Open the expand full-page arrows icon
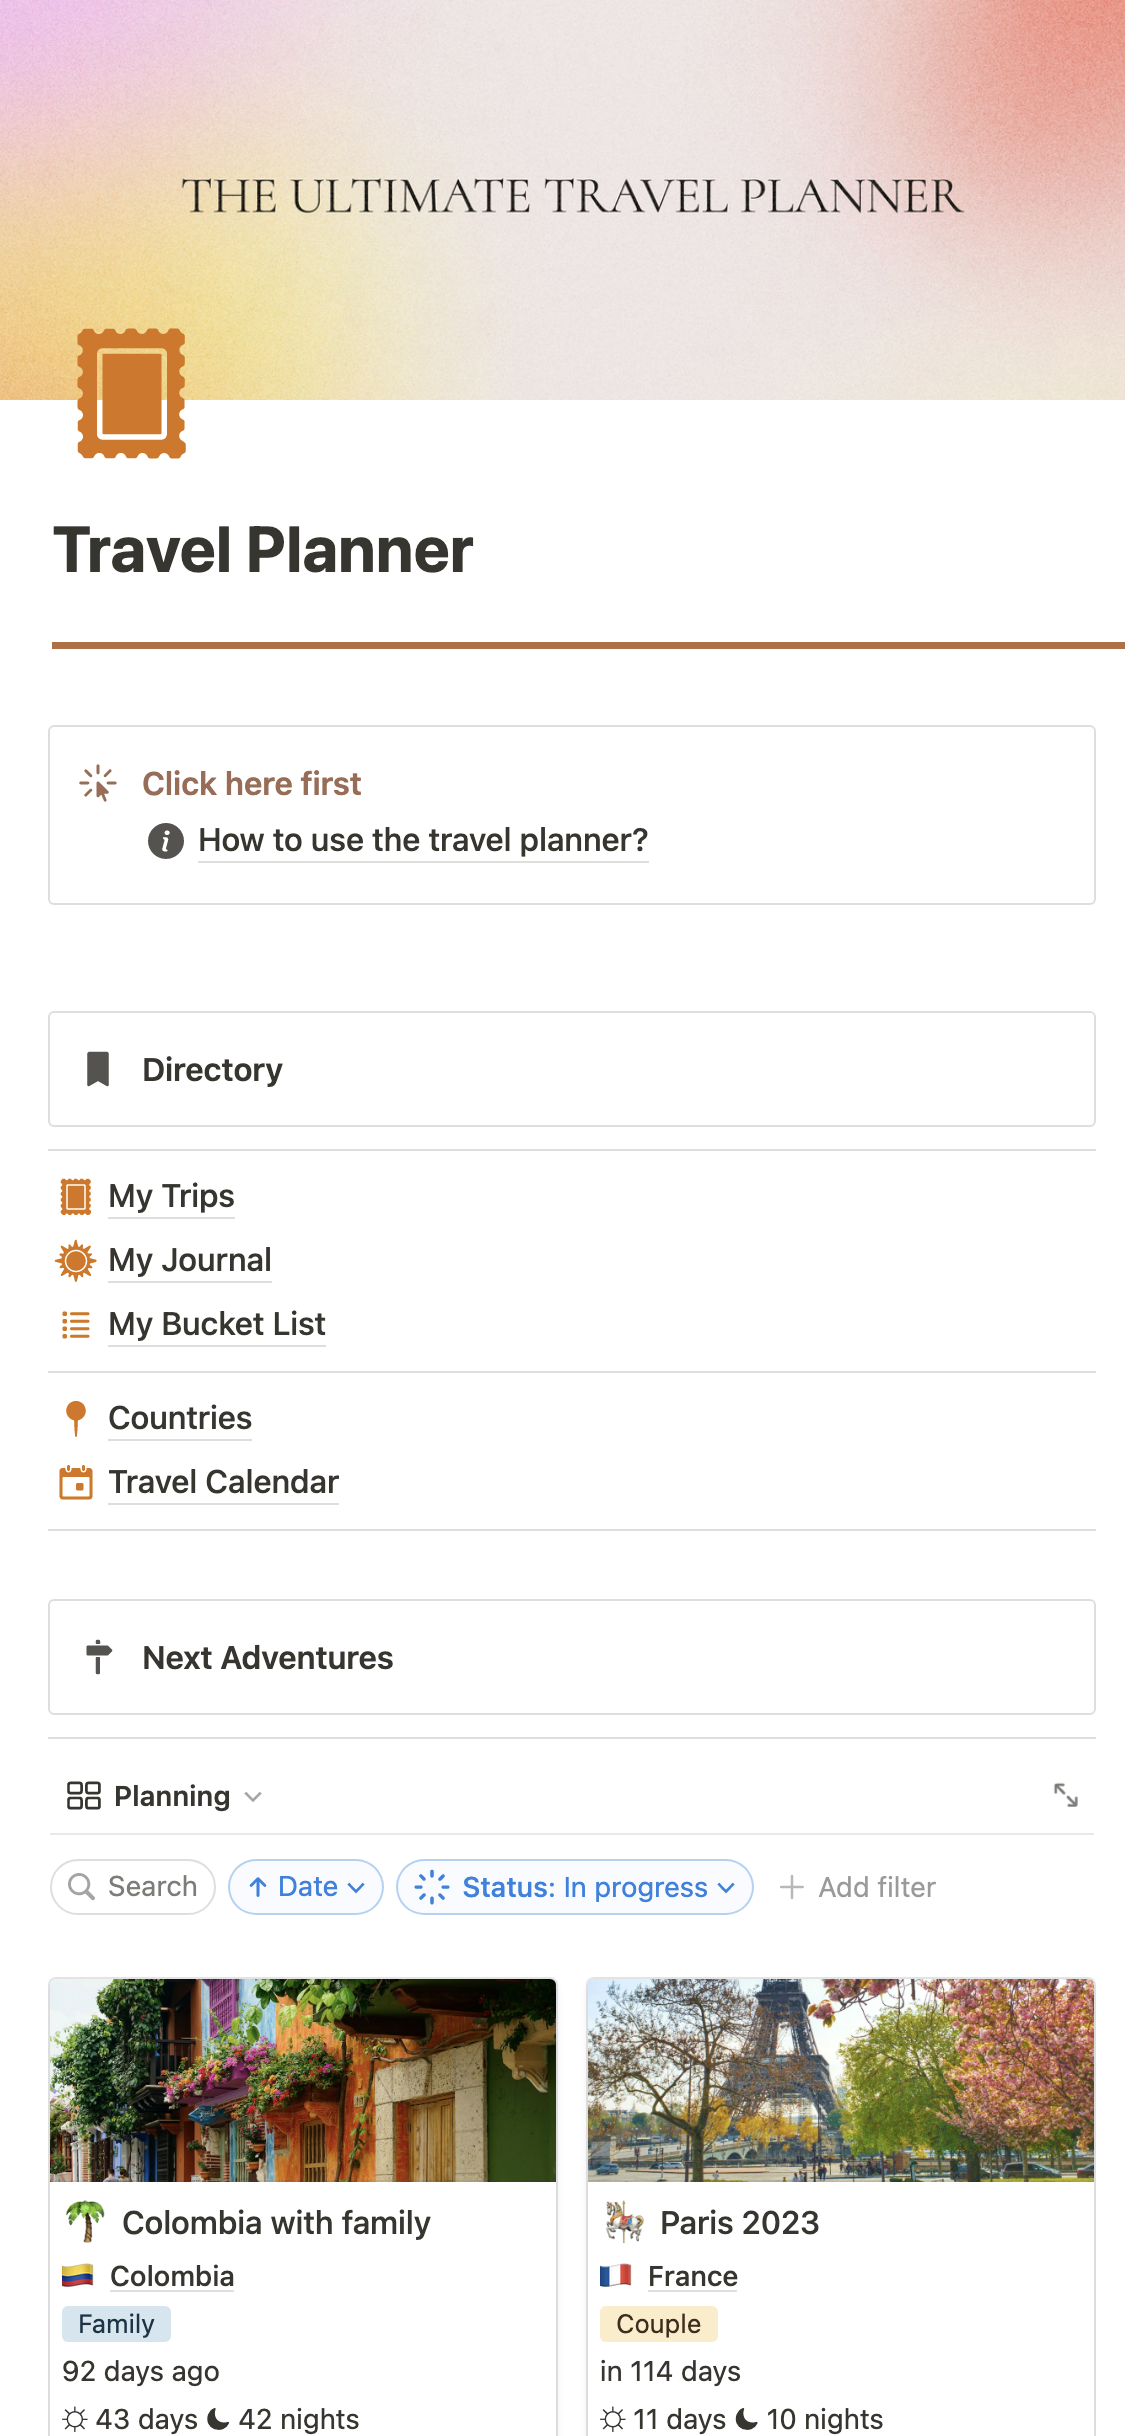 coord(1066,1795)
